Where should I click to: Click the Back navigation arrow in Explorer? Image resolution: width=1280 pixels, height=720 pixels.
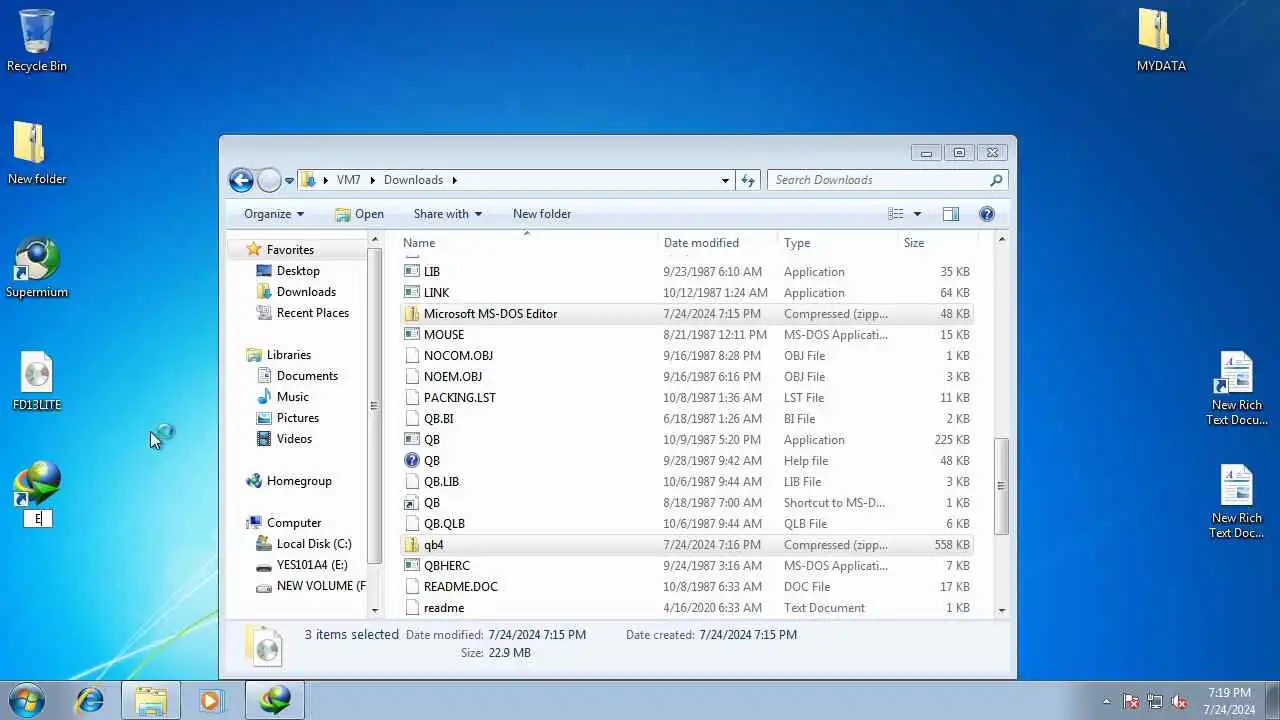click(241, 180)
